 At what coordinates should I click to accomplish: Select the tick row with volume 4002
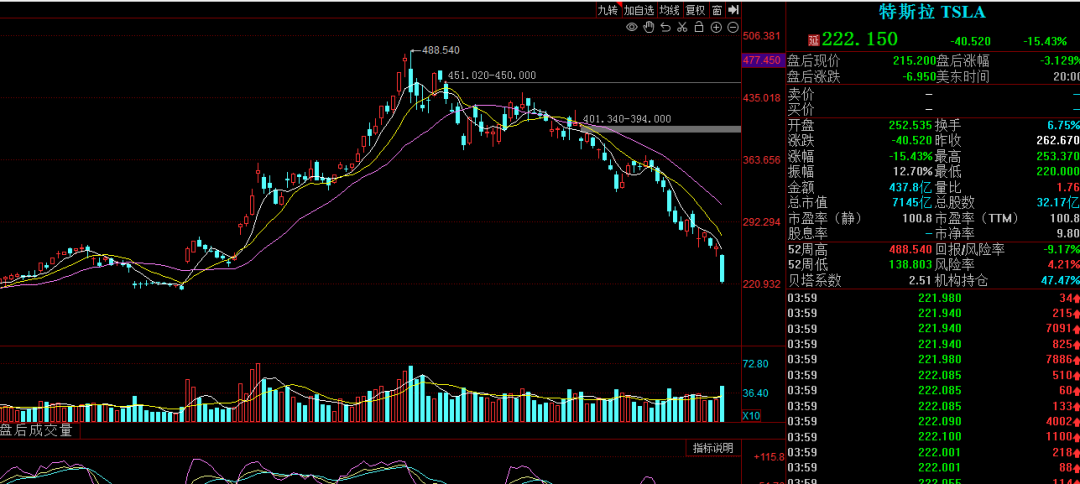click(933, 421)
